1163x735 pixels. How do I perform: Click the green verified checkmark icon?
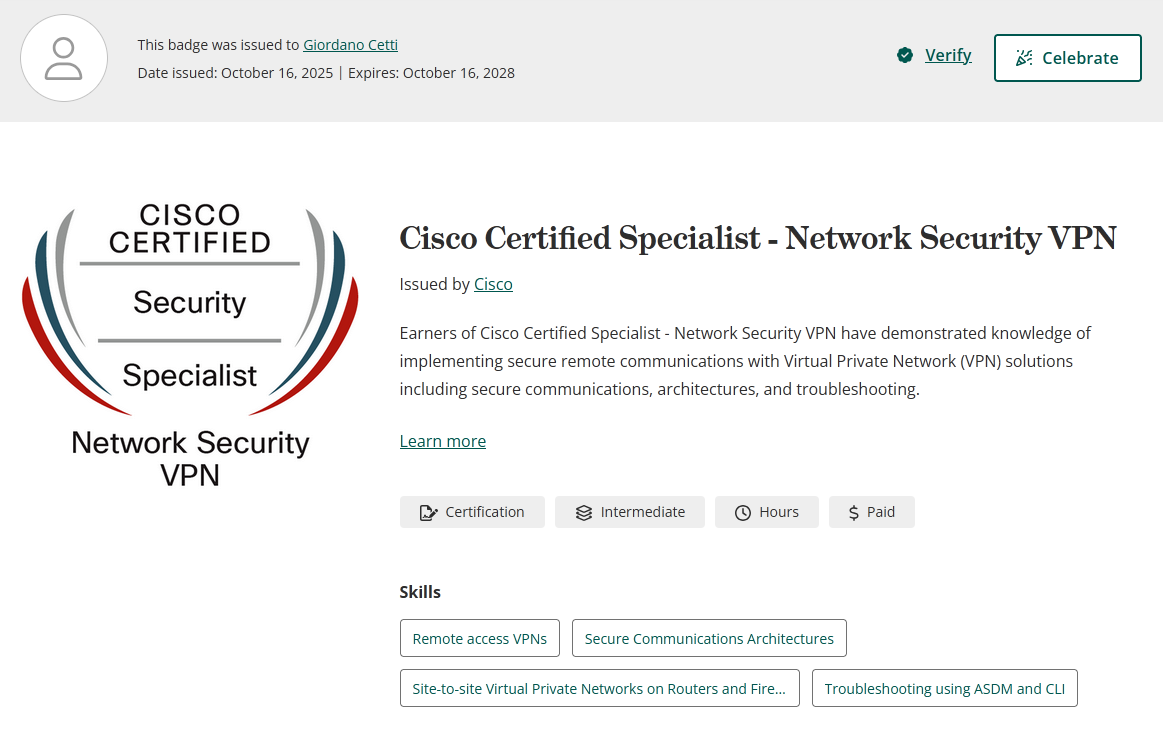904,55
